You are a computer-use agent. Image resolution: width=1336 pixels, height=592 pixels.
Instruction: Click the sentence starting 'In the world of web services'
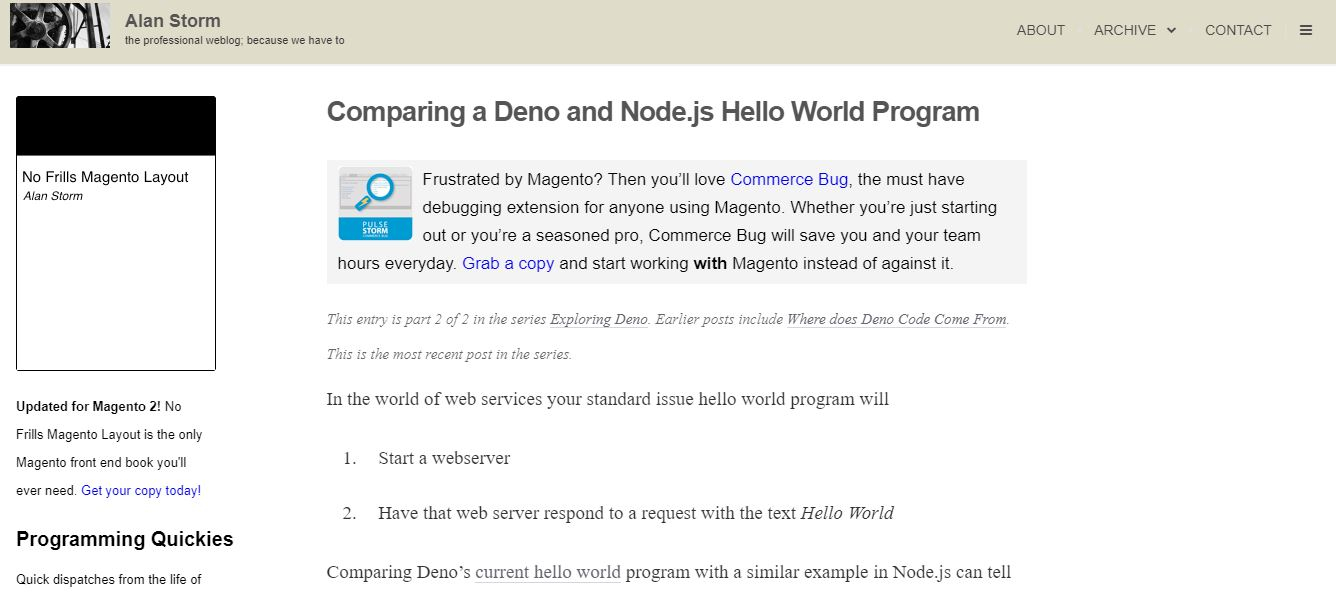point(608,399)
